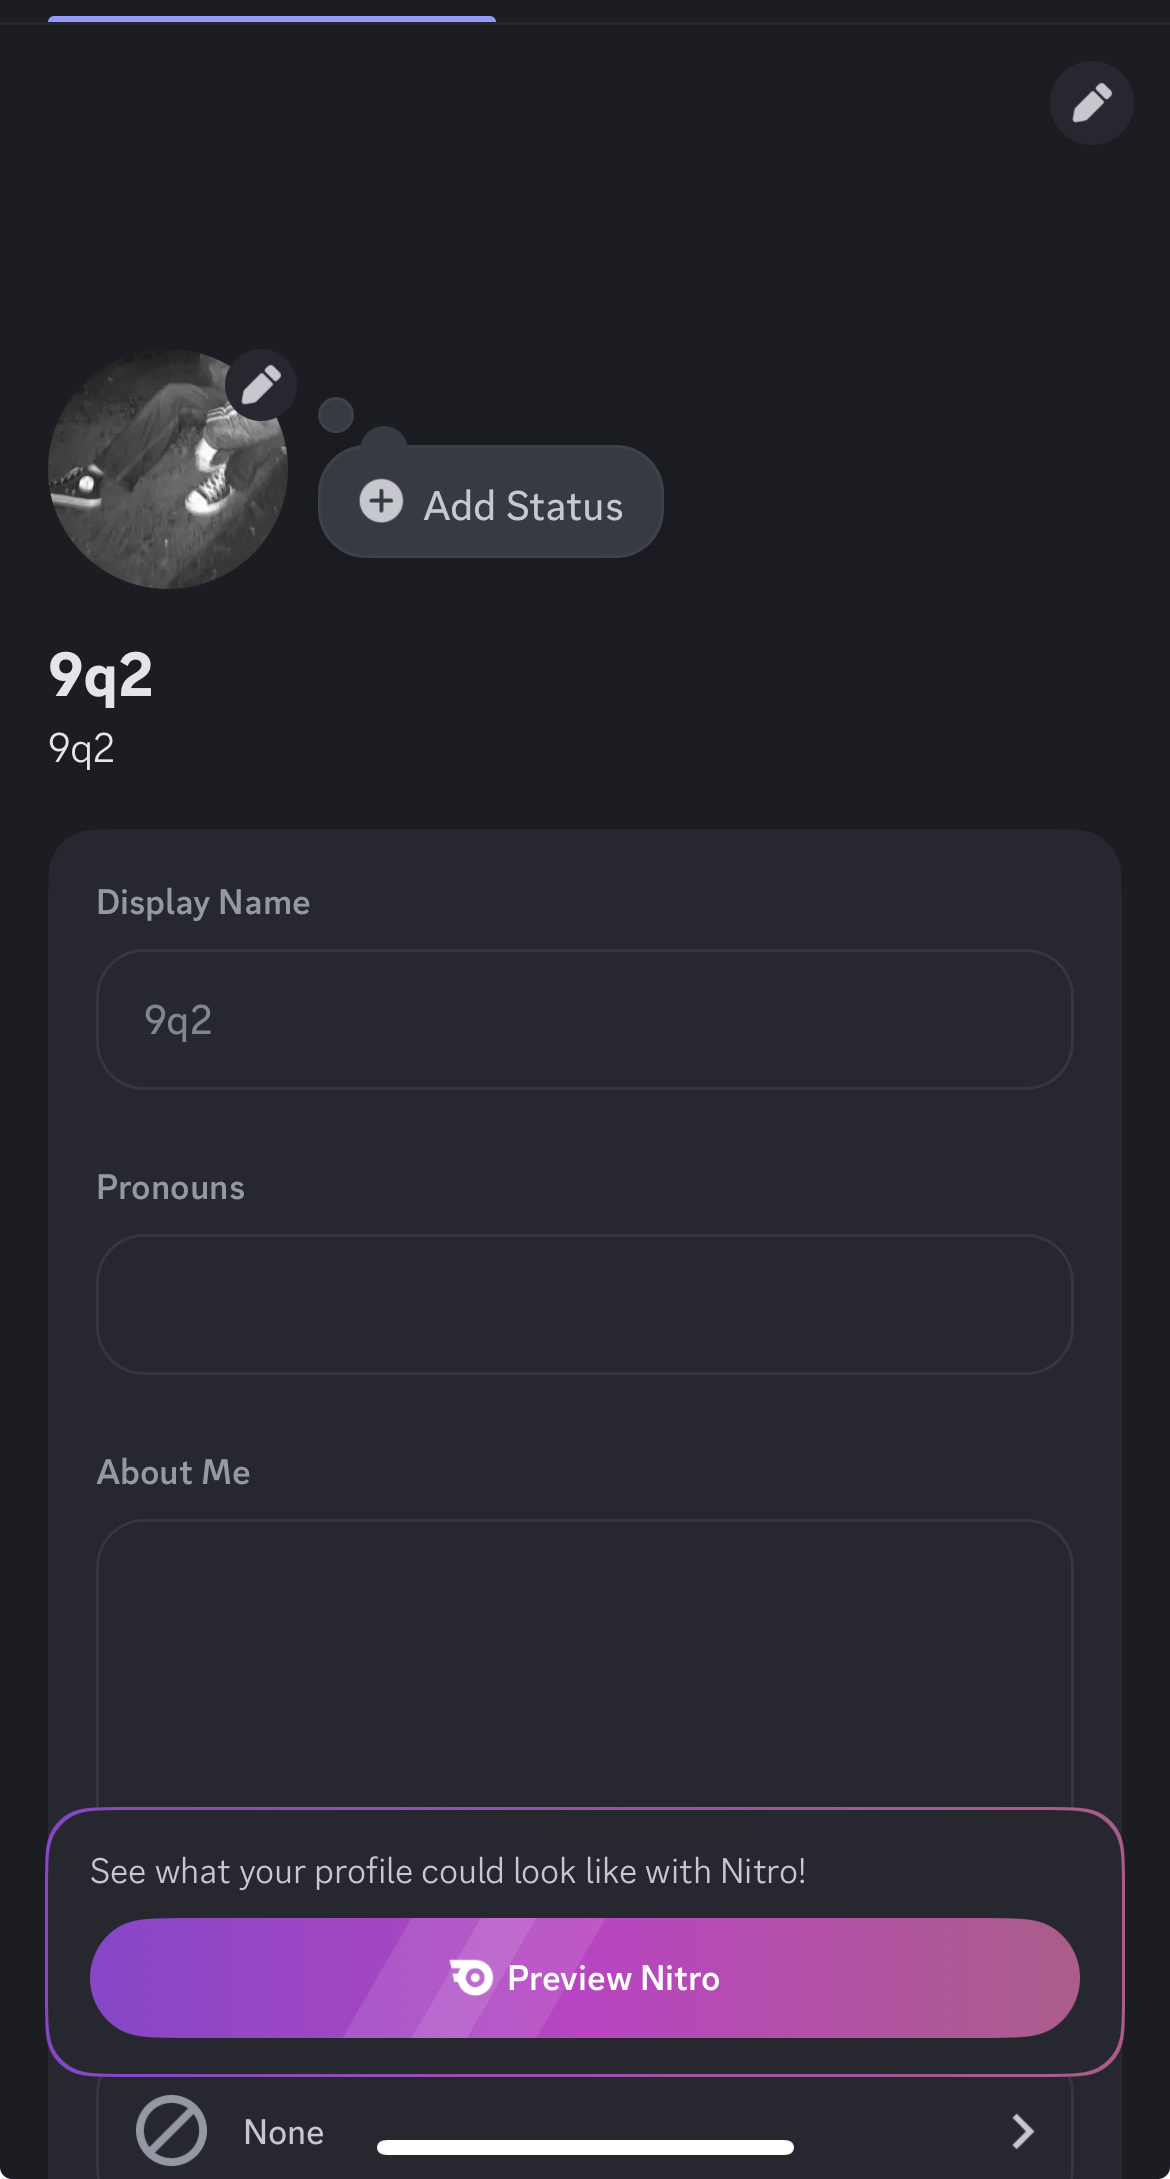Switch to the highlighted top profile tab
This screenshot has height=2179, width=1170.
coord(272,17)
